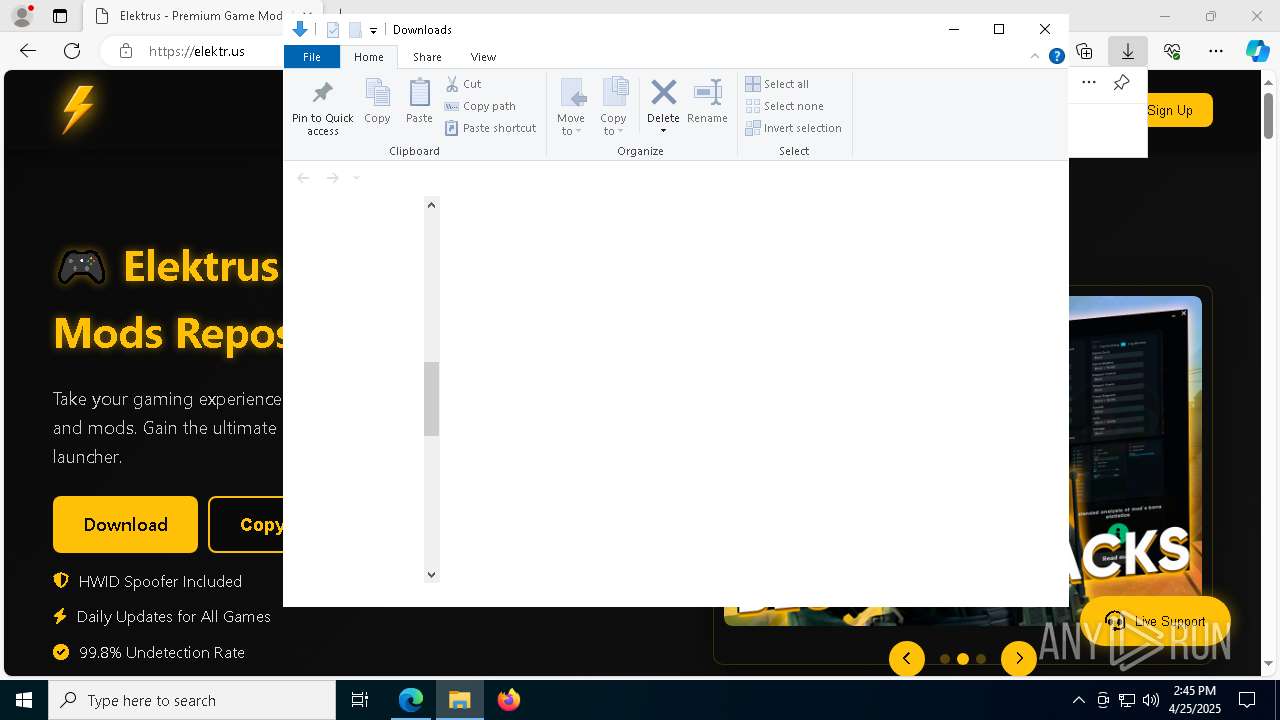Click navigation pane scroll down arrow

431,574
